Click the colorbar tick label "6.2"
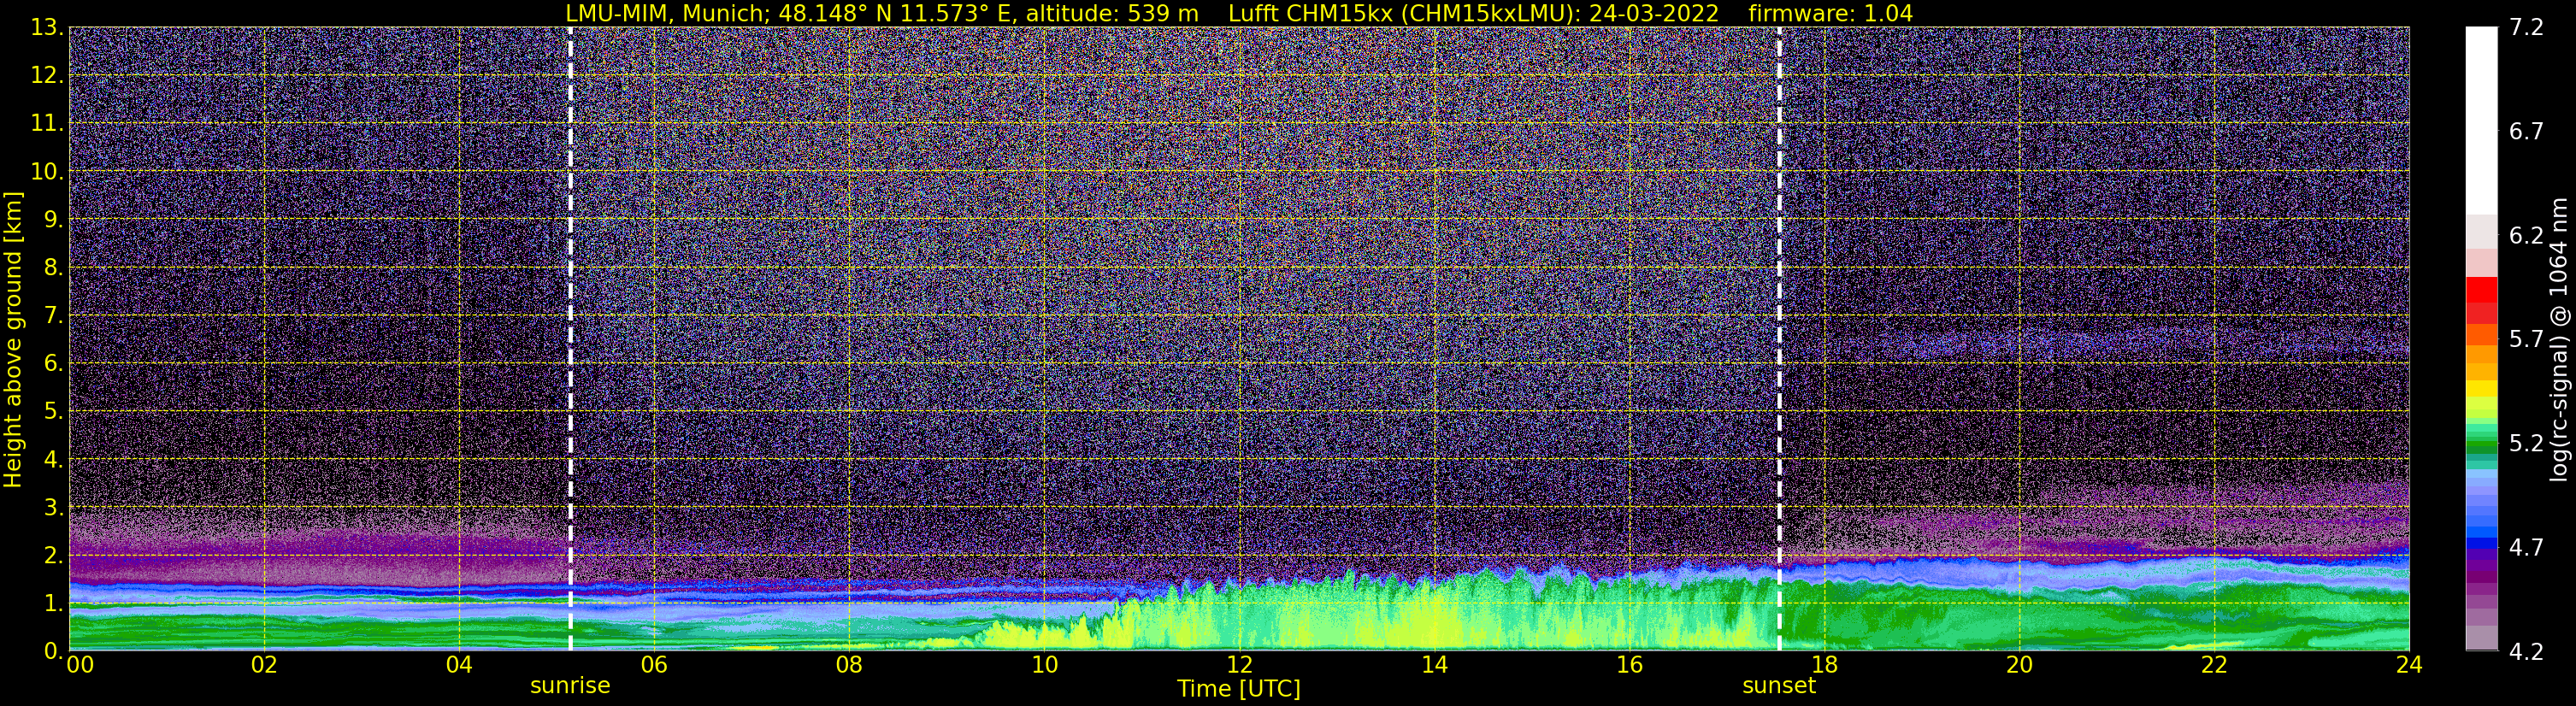The width and height of the screenshot is (2576, 706). 2526,236
